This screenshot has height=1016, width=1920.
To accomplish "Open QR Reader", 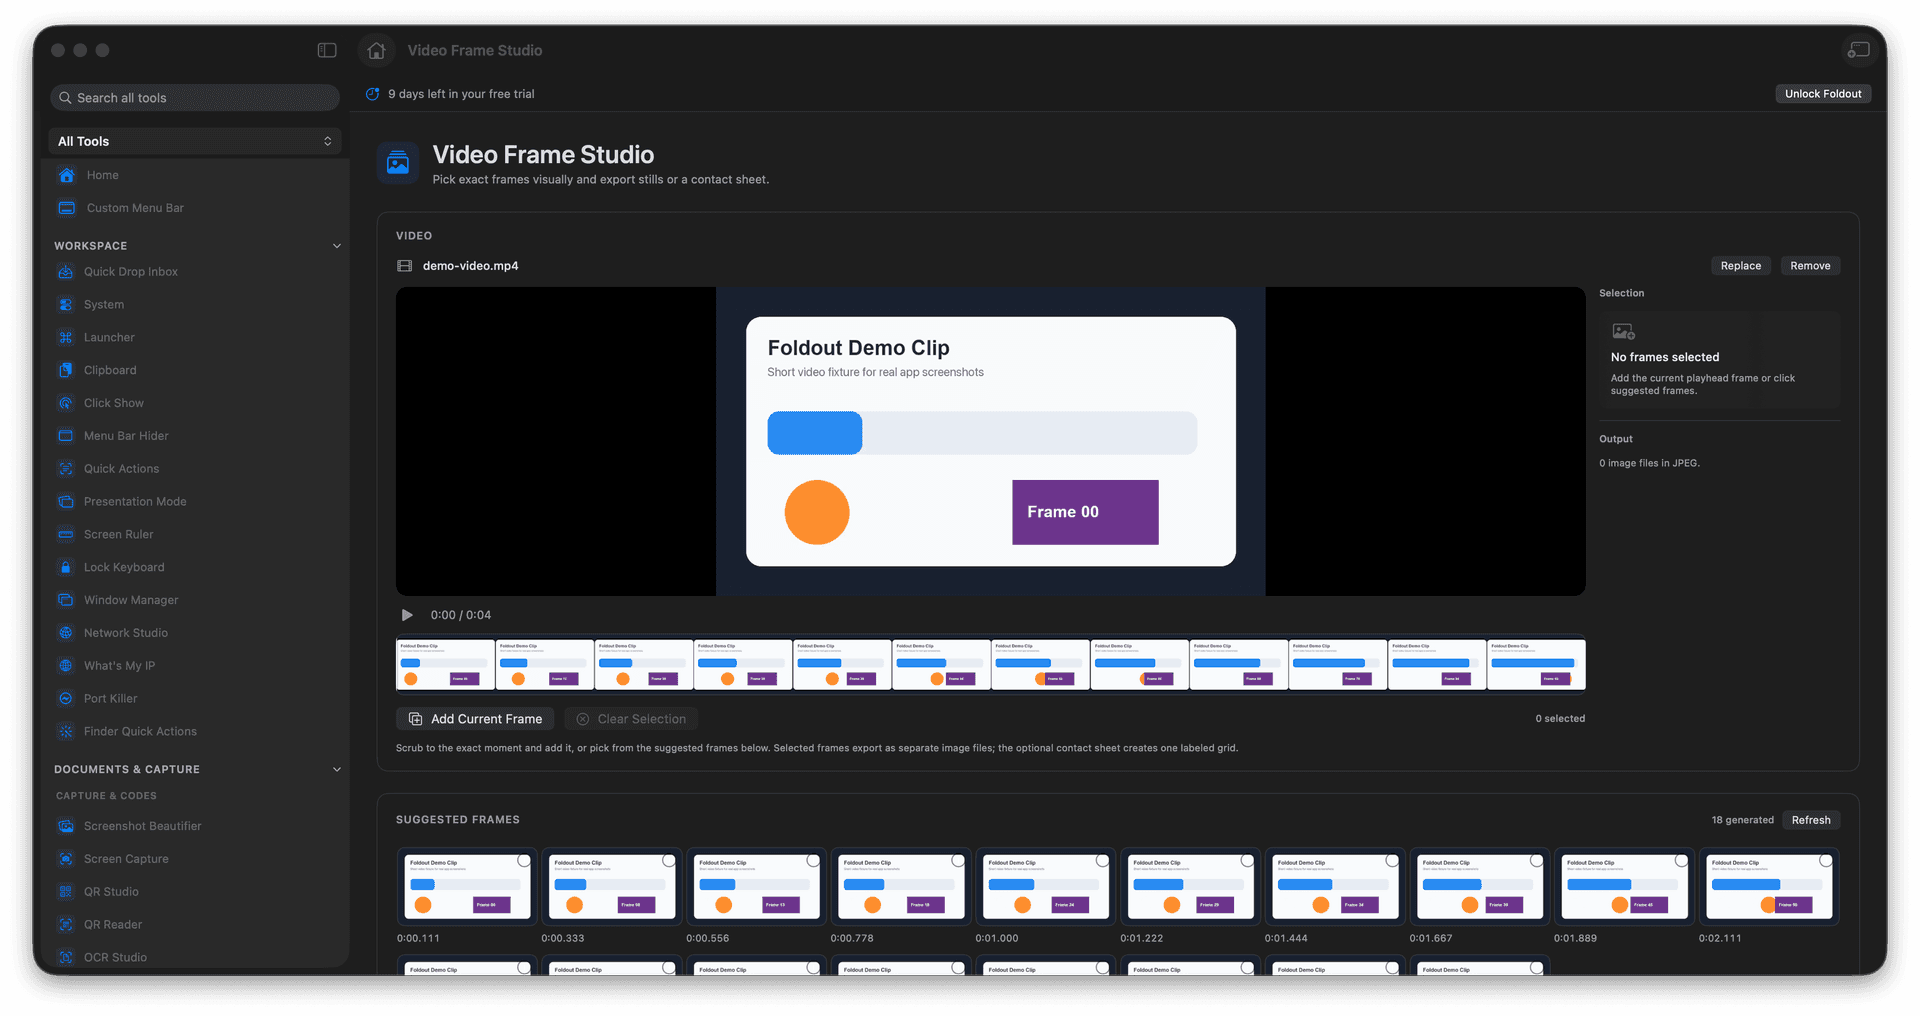I will pyautogui.click(x=195, y=925).
